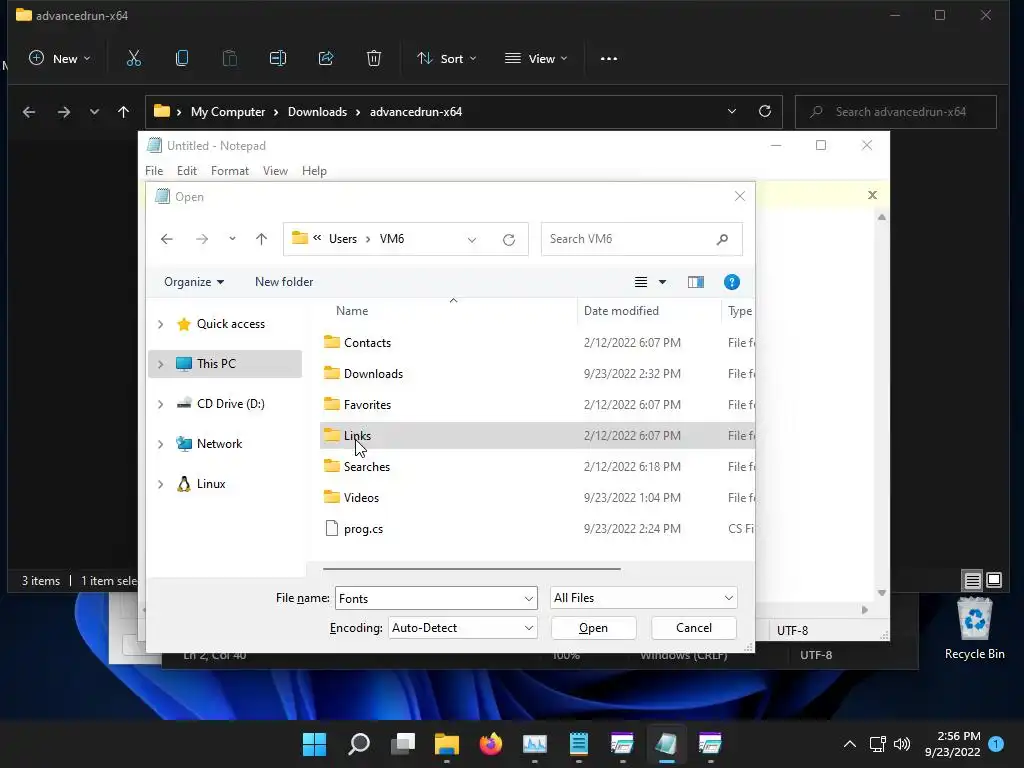This screenshot has width=1024, height=768.
Task: Click the Delete trash icon in Explorer toolbar
Action: [x=374, y=59]
